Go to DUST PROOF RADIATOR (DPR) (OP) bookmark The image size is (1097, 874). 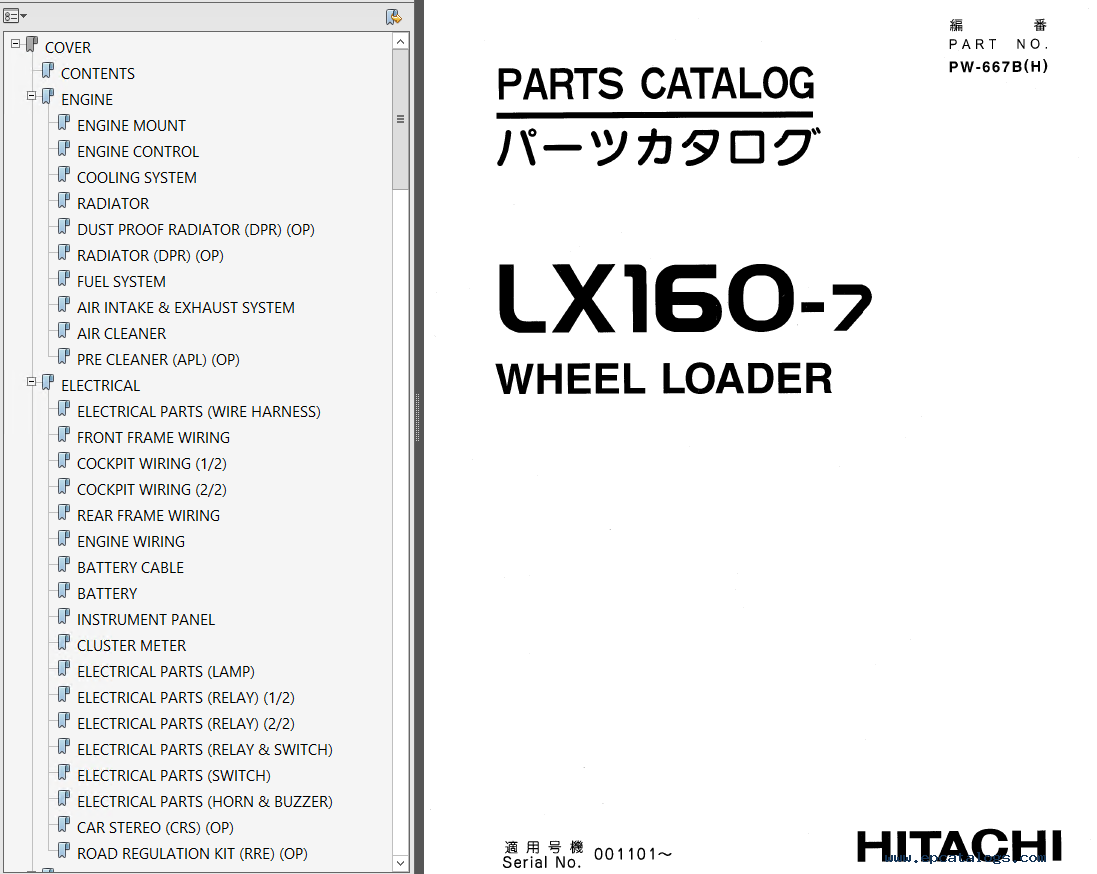coord(196,230)
